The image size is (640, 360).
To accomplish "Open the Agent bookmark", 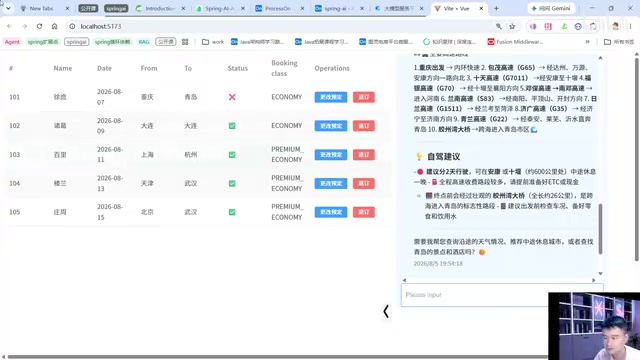I will click(12, 42).
